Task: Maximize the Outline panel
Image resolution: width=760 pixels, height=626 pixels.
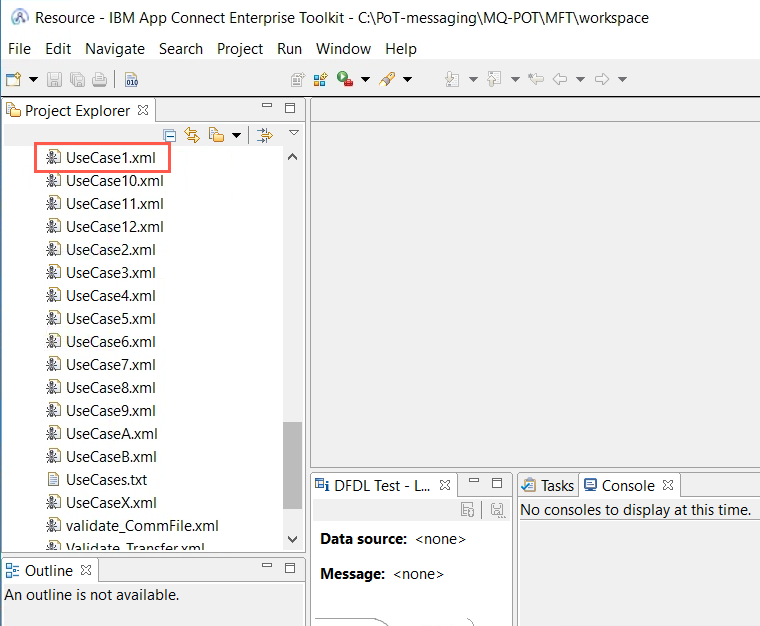Action: 290,568
